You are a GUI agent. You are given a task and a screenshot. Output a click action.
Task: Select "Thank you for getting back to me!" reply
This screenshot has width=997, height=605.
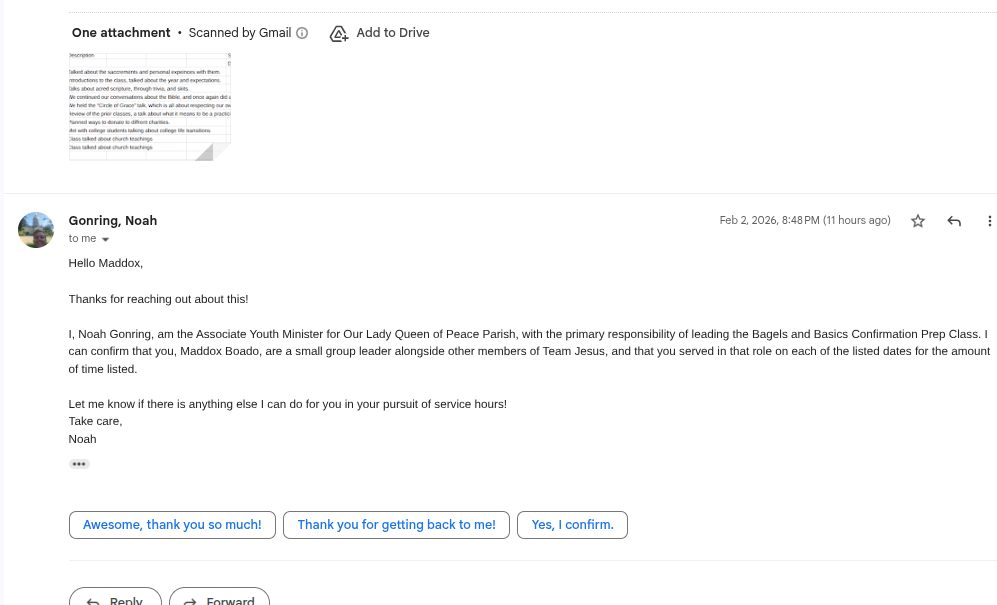click(396, 525)
